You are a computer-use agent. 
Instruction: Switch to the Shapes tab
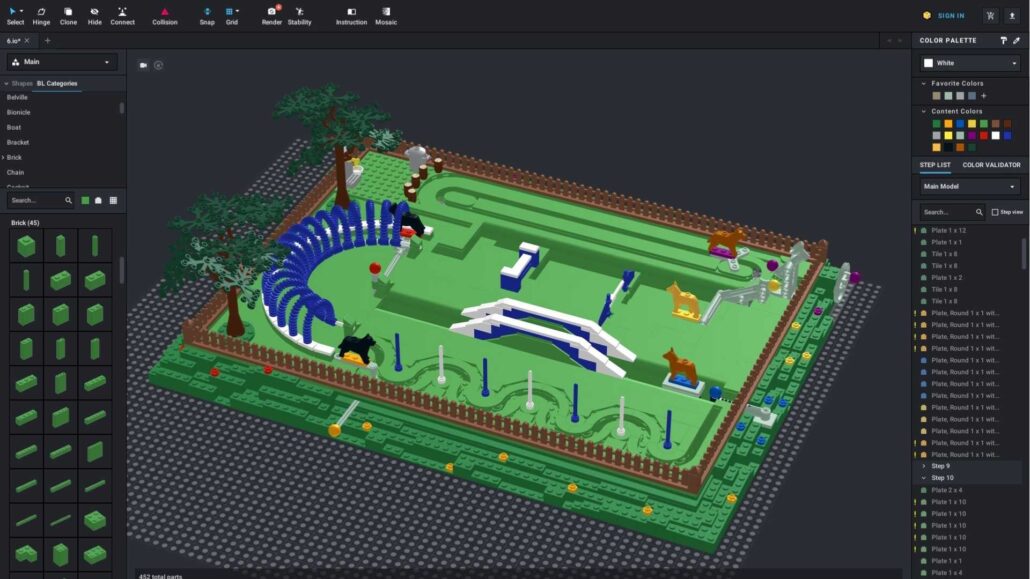point(22,84)
